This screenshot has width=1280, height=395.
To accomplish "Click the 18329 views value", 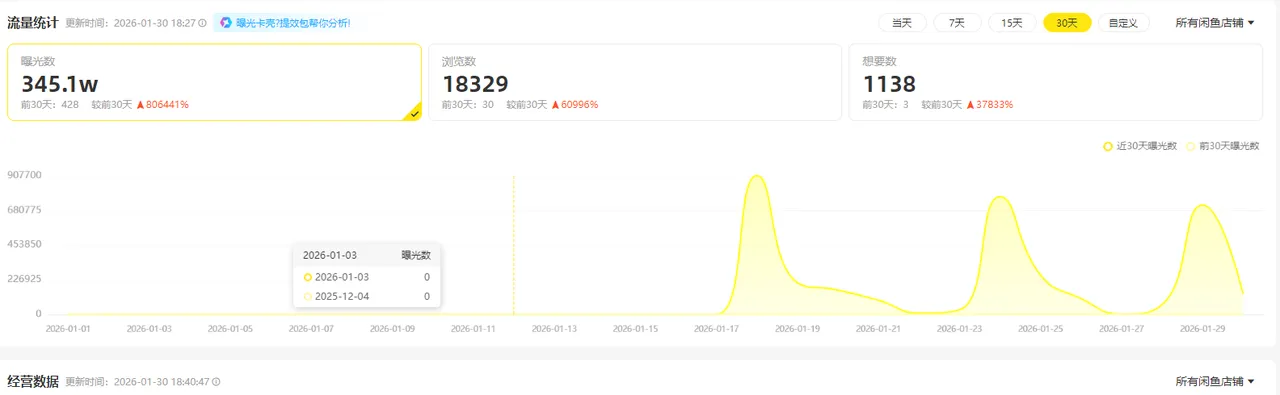I will [x=475, y=85].
